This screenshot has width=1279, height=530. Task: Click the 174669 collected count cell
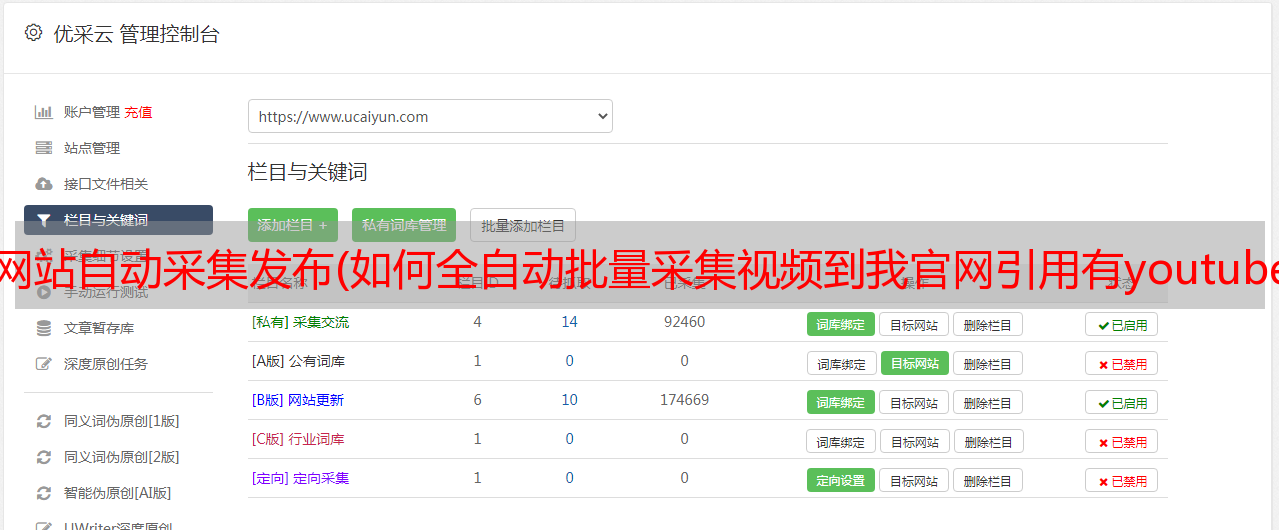point(684,400)
